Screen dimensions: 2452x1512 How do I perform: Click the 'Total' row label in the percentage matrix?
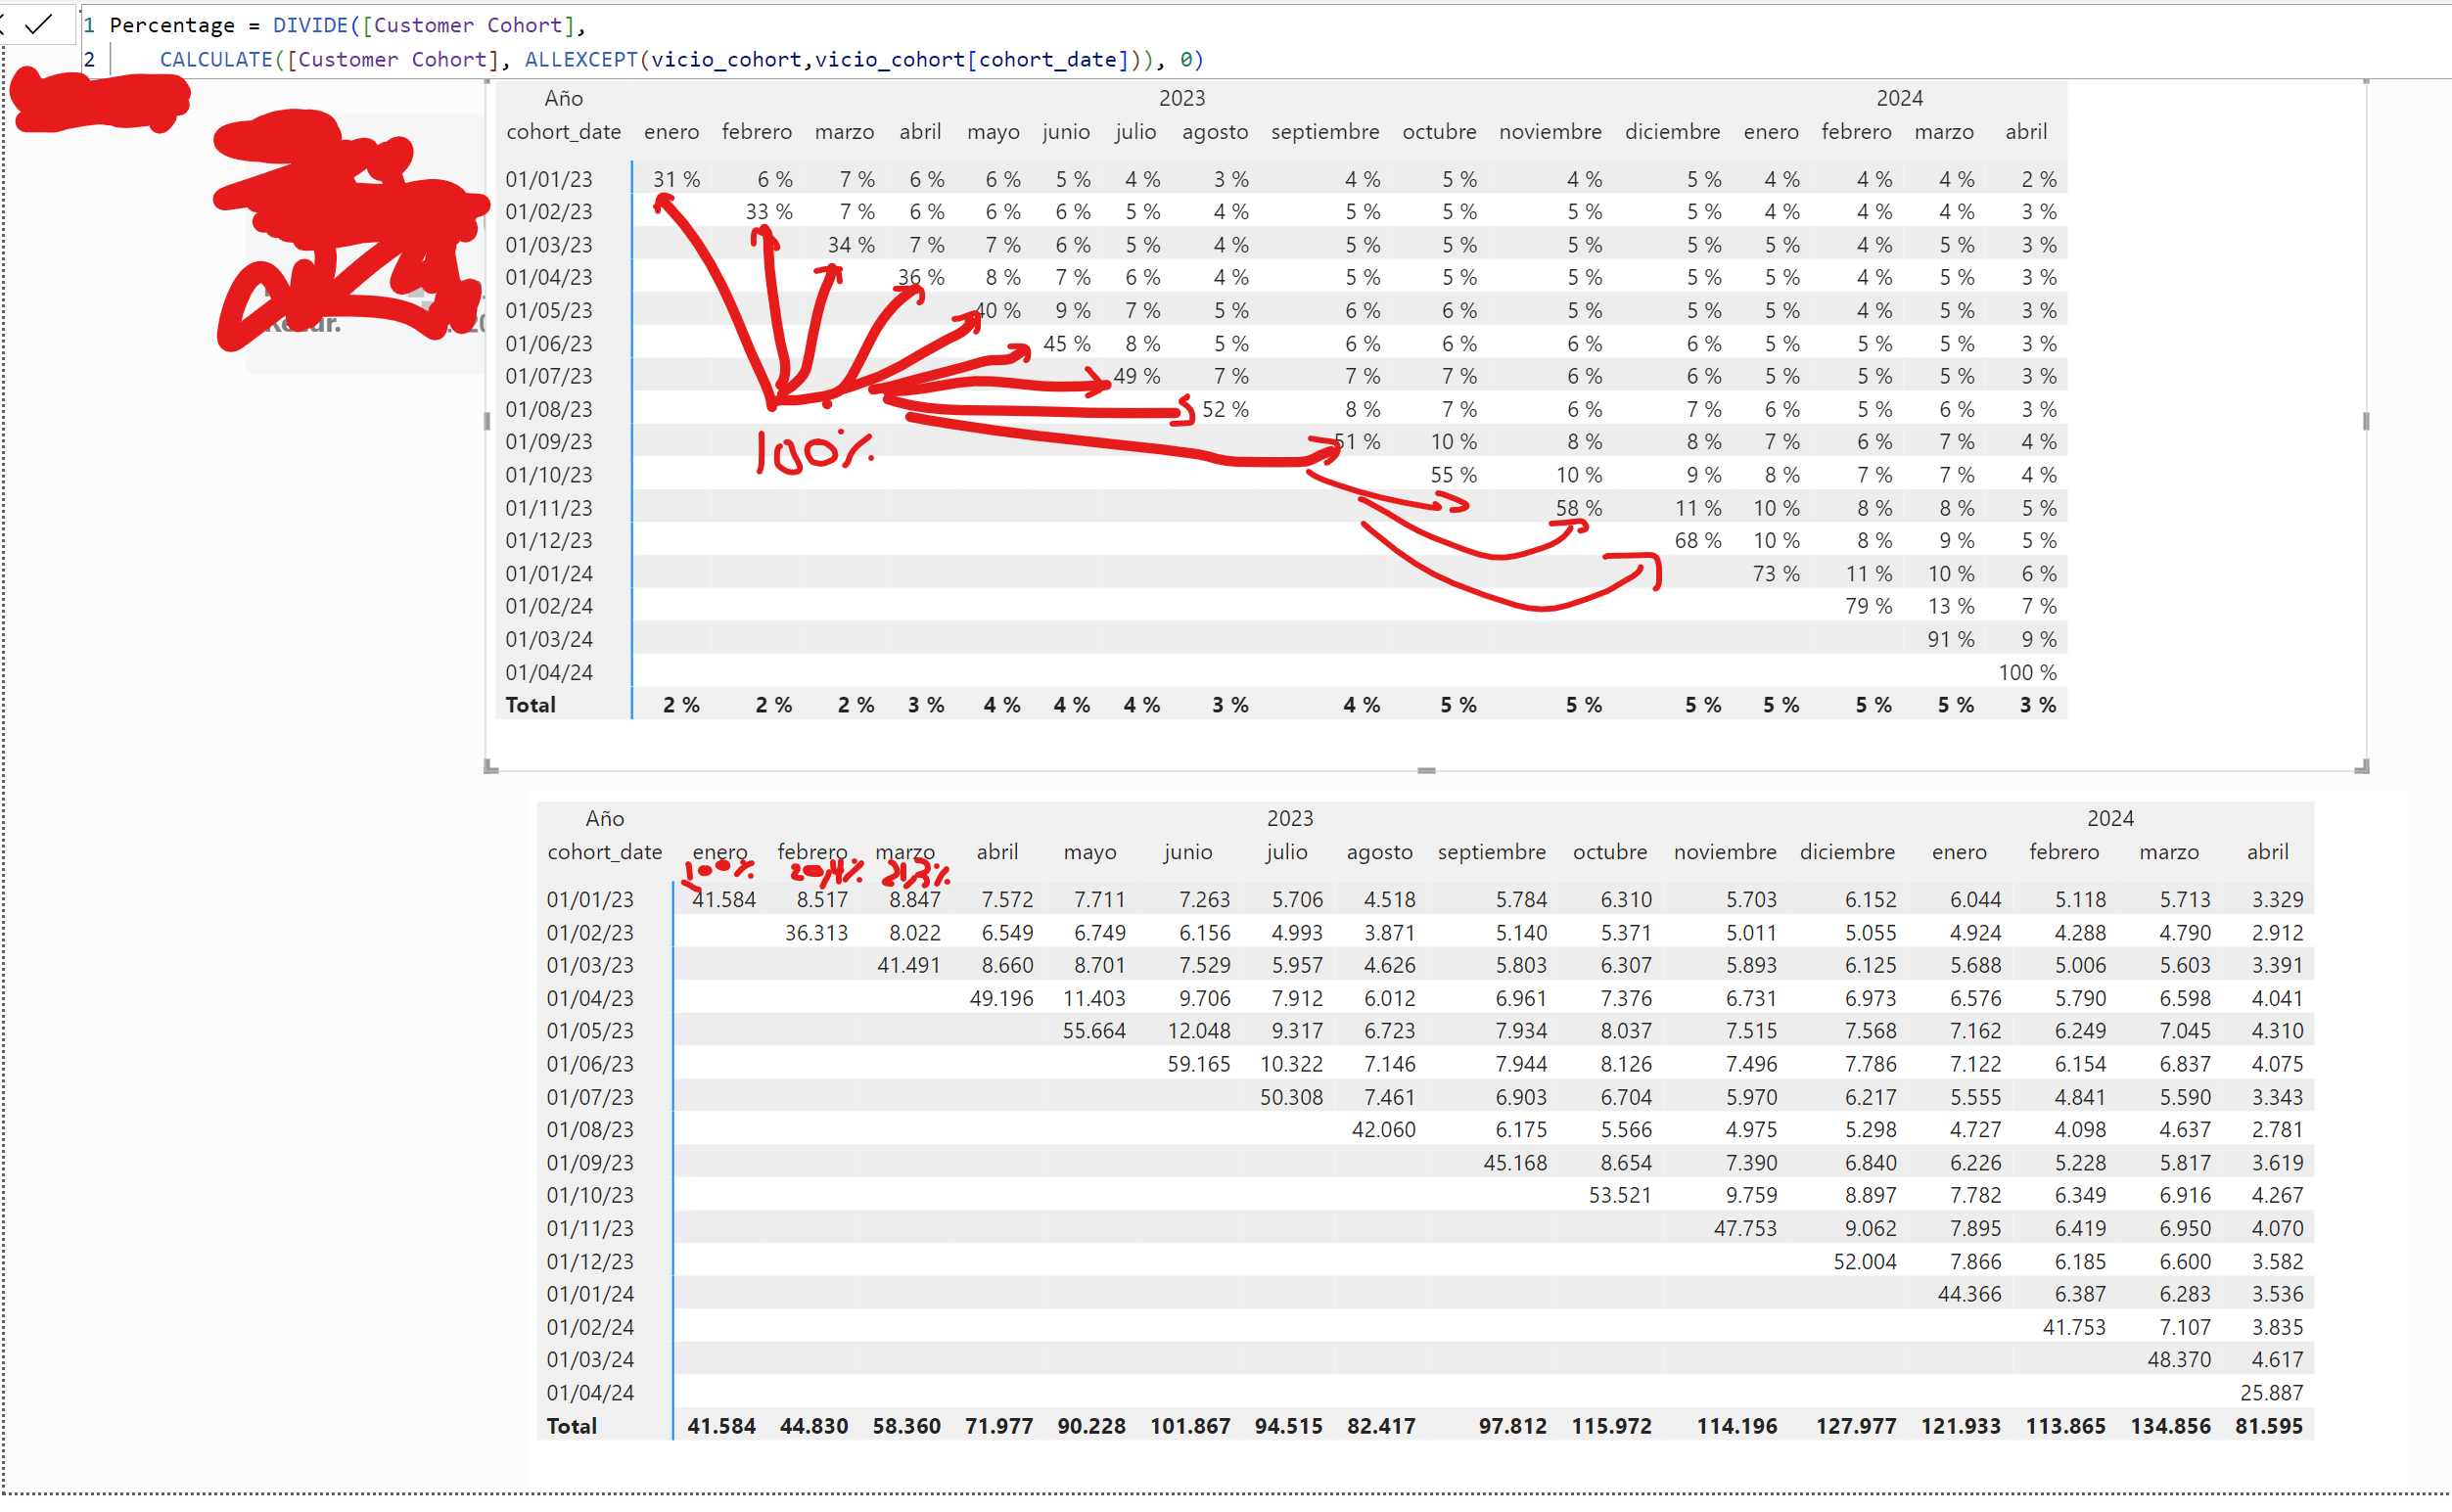(x=530, y=705)
